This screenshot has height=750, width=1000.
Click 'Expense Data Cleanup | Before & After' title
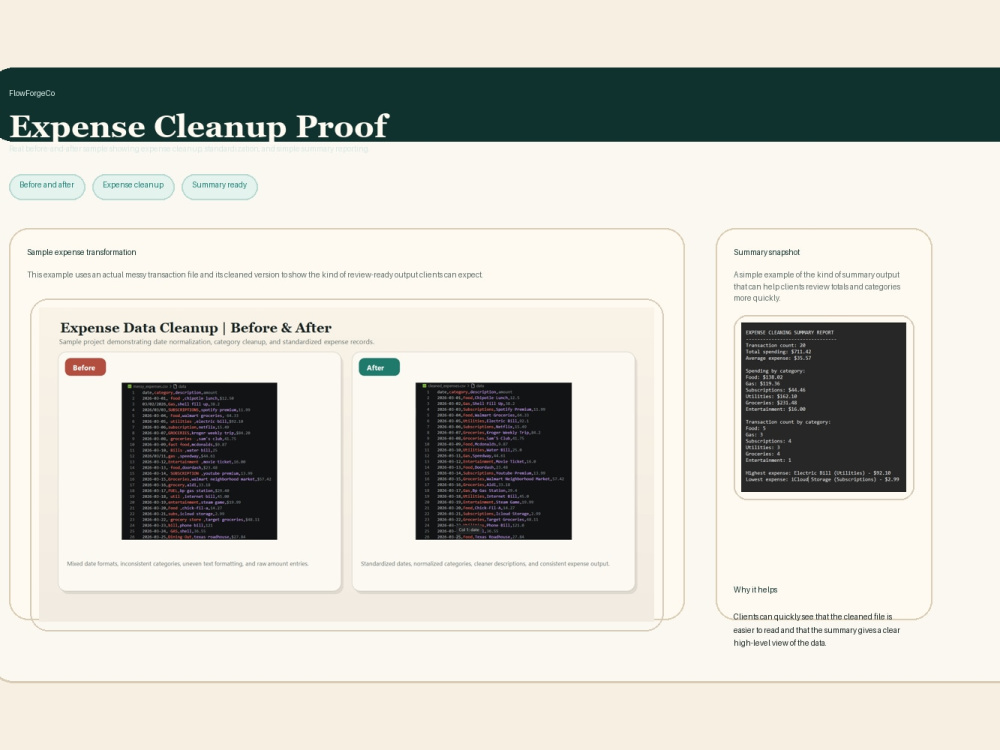196,328
